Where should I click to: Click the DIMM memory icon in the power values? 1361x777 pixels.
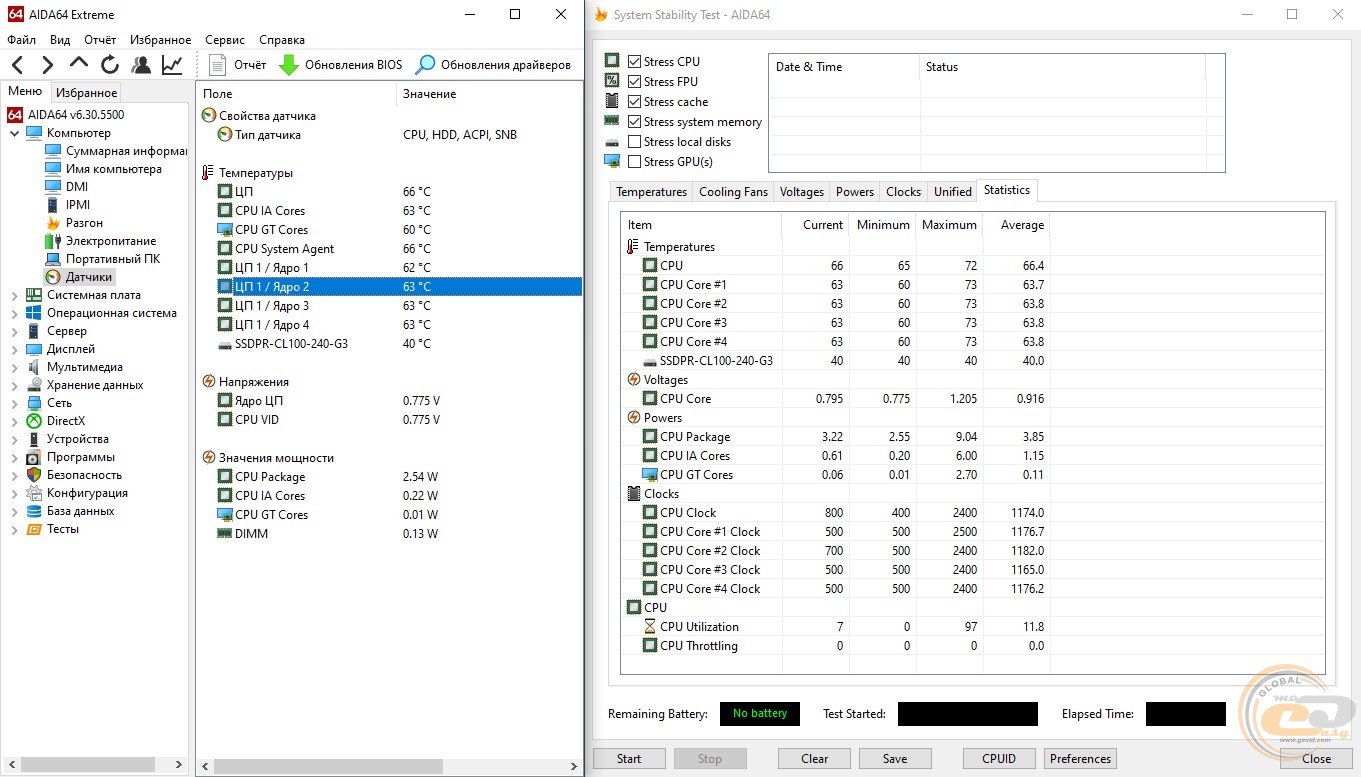[225, 534]
